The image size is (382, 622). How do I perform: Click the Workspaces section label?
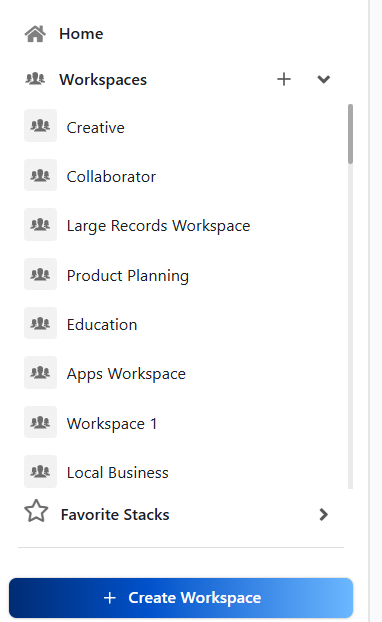[x=103, y=80]
